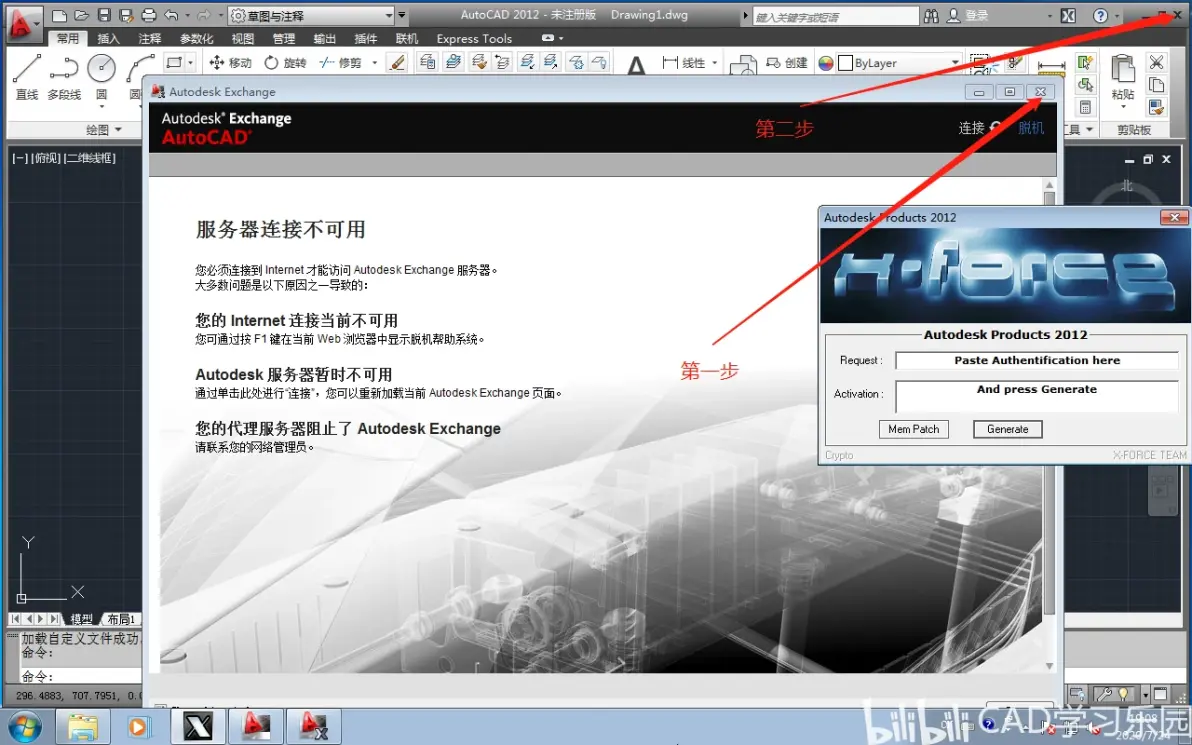Select the Layout1 (布局1) tab
The image size is (1192, 745).
coord(121,619)
